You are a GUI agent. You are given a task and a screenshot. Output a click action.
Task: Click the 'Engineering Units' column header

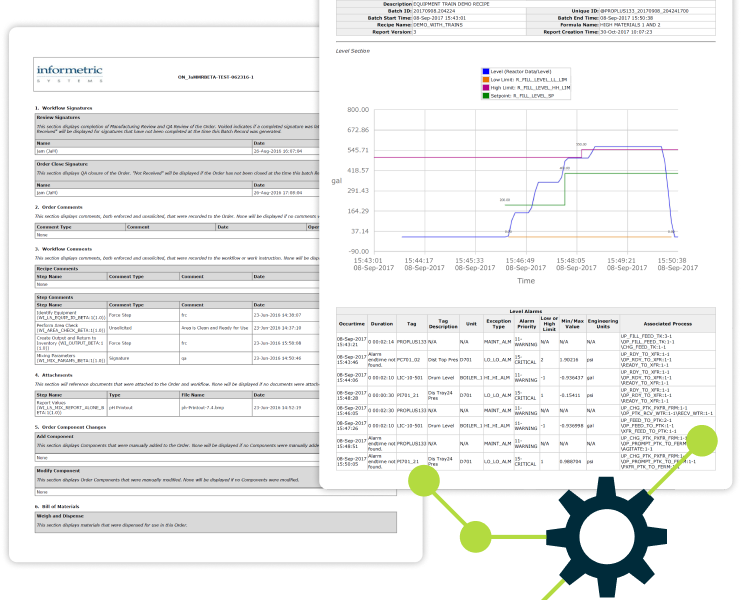[x=603, y=324]
